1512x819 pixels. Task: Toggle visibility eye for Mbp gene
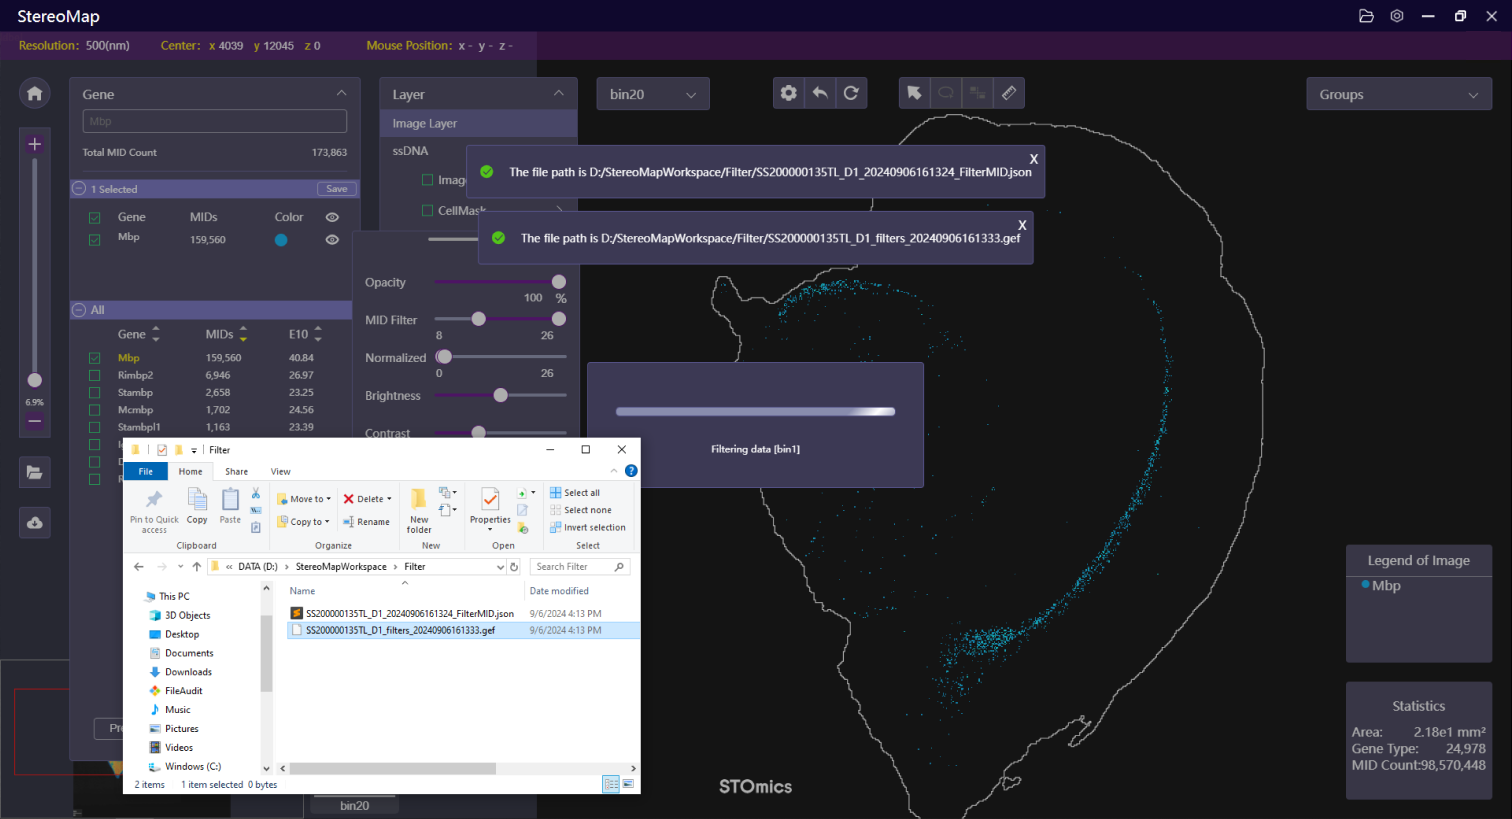(x=332, y=240)
